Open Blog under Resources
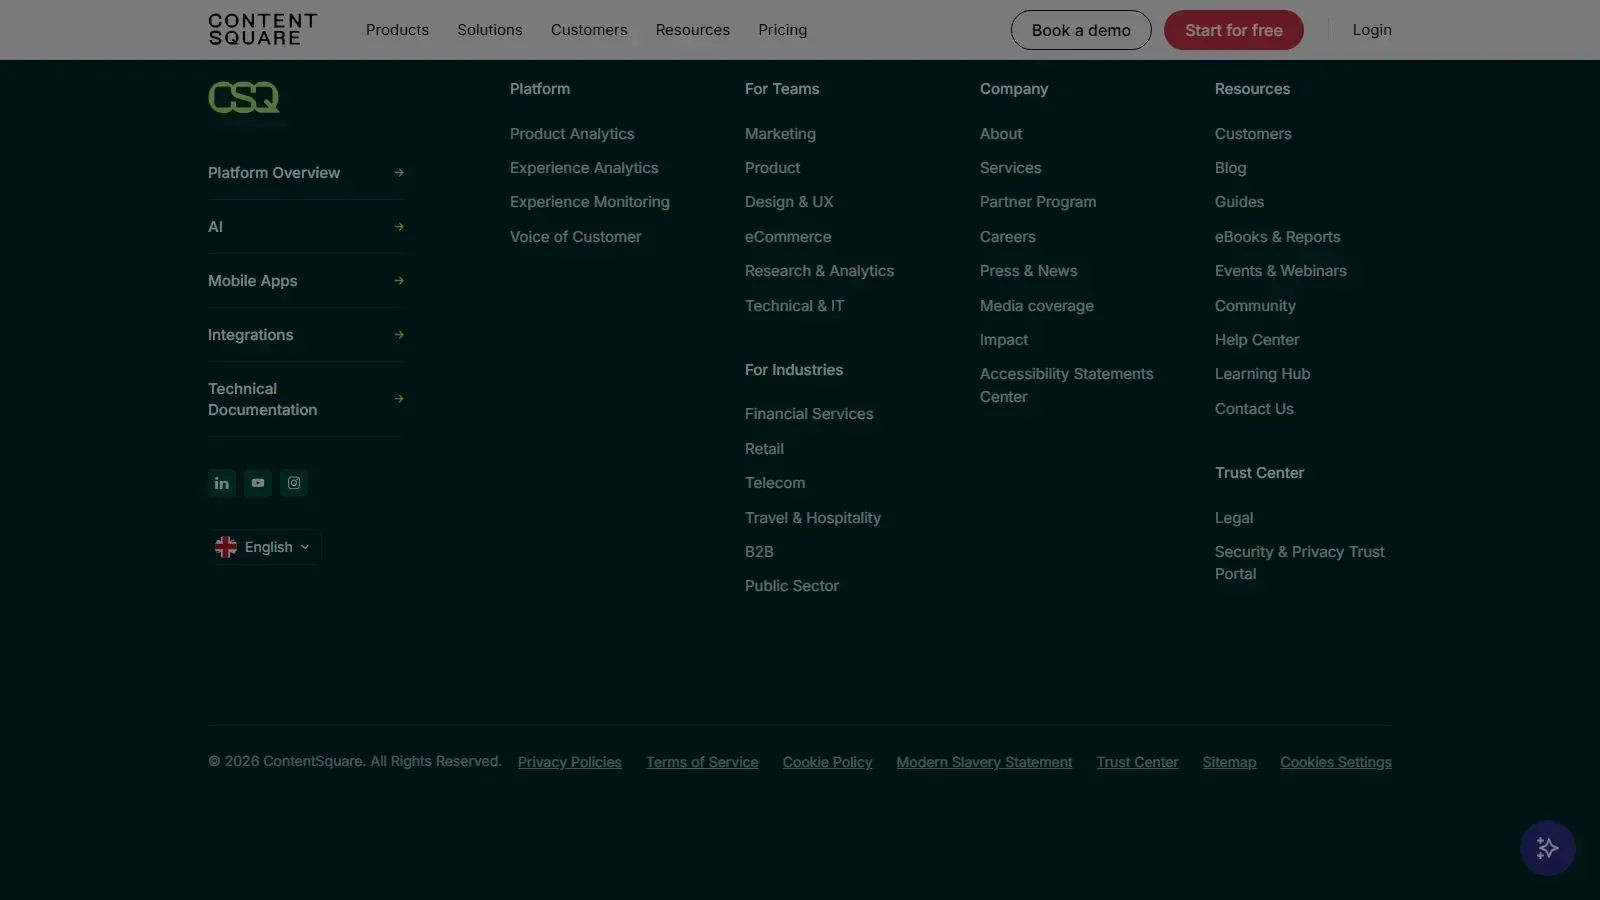 click(x=1231, y=168)
